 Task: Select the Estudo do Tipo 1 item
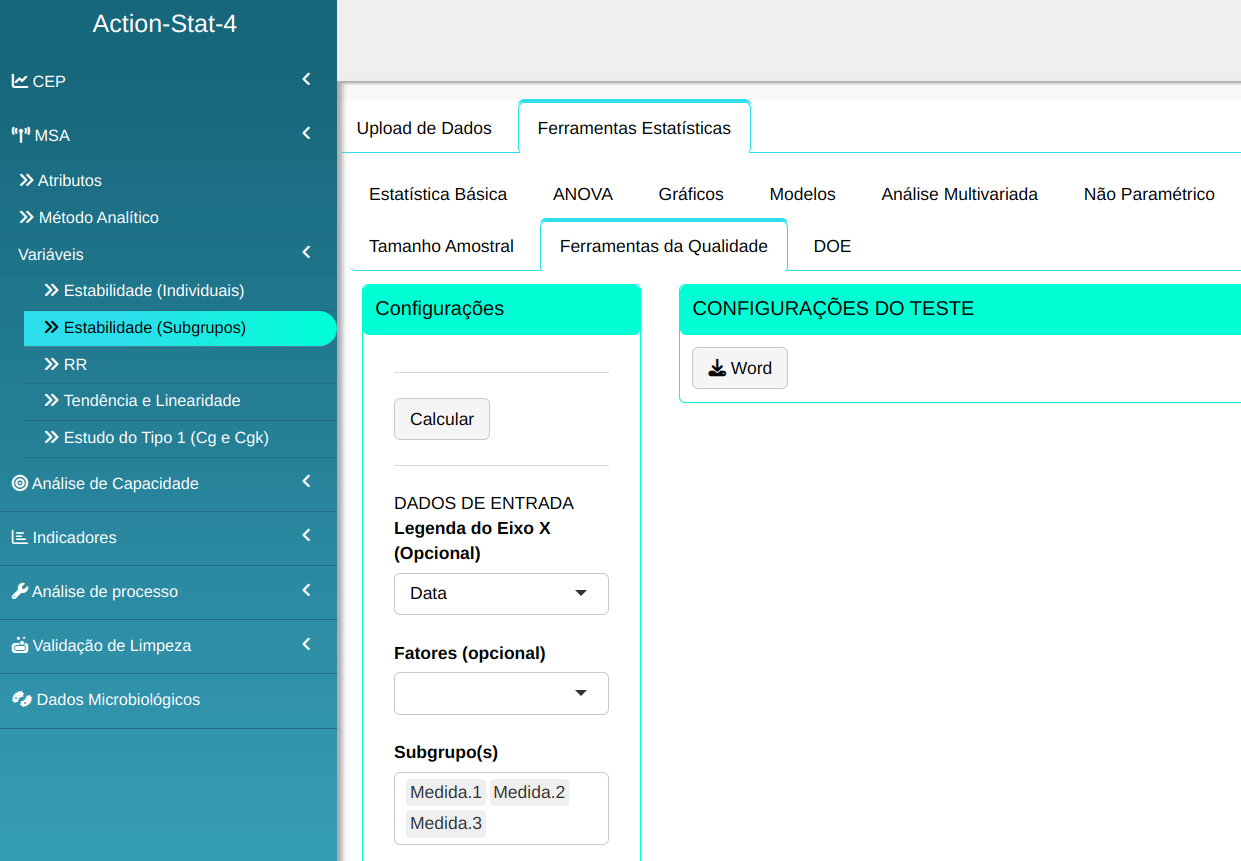pos(165,437)
